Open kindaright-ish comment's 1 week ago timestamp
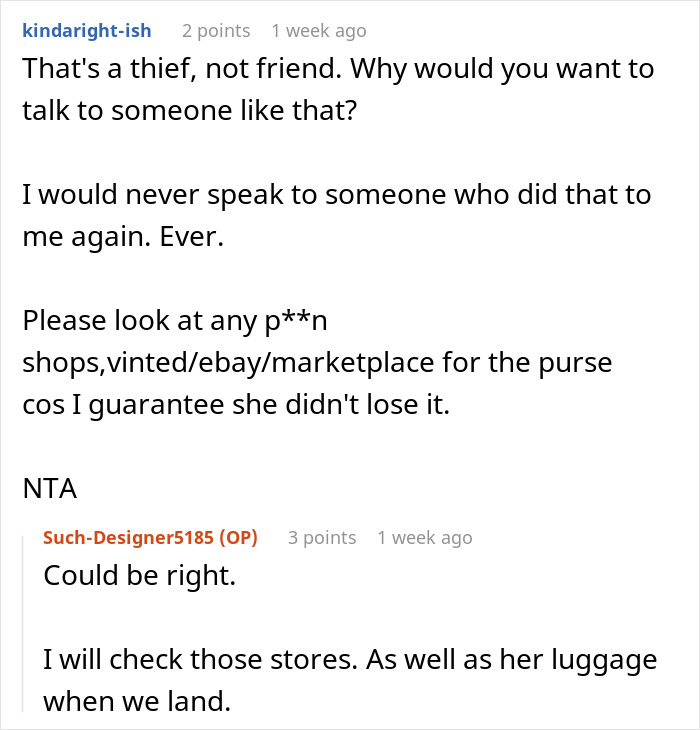700x730 pixels. 319,31
